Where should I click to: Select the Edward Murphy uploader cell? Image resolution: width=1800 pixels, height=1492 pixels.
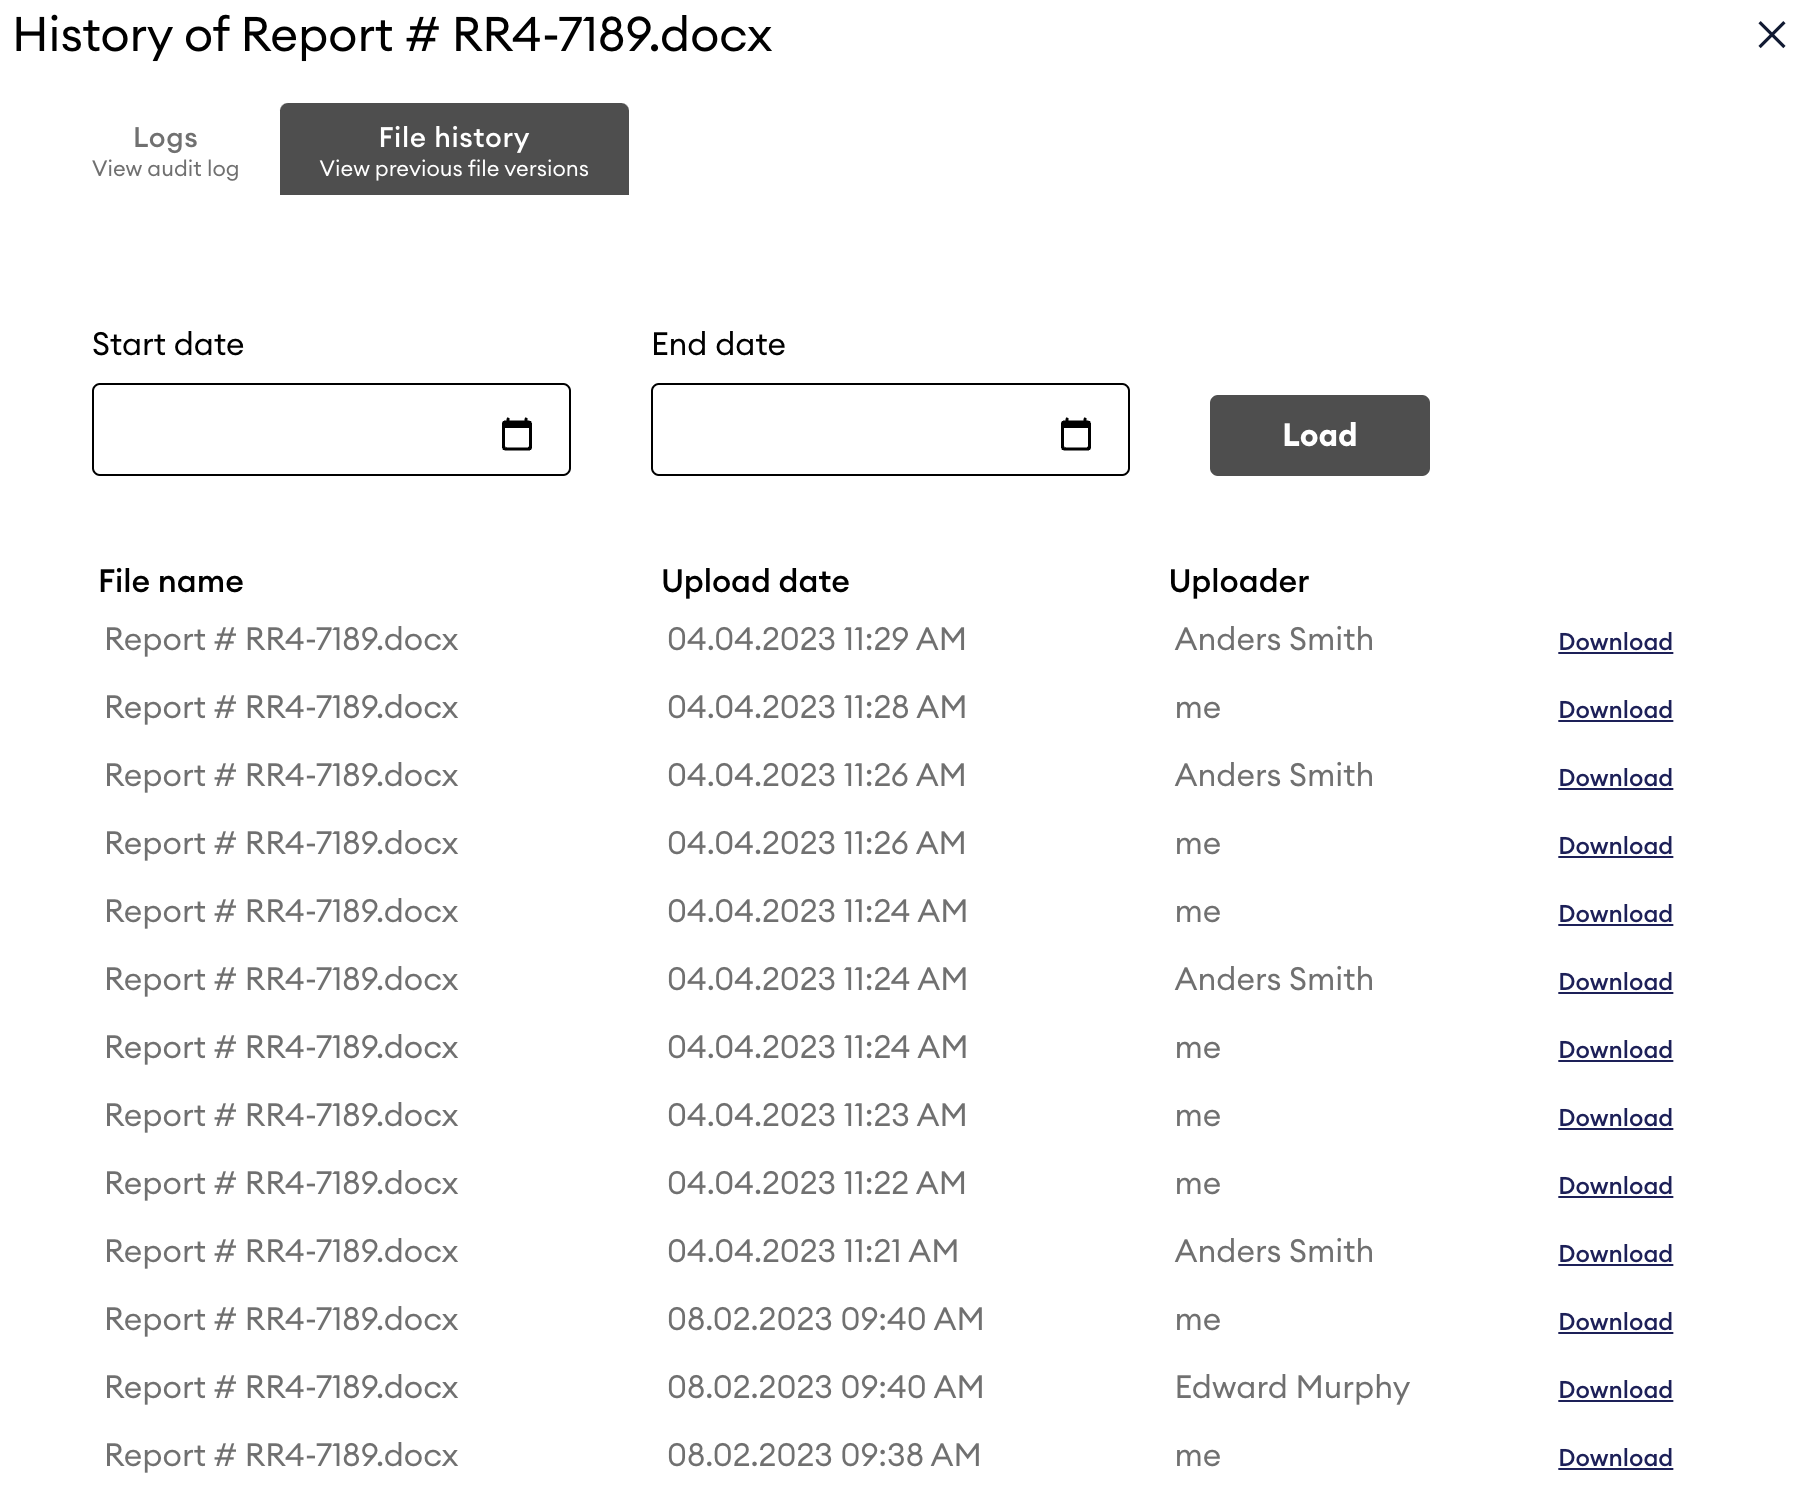pyautogui.click(x=1292, y=1387)
